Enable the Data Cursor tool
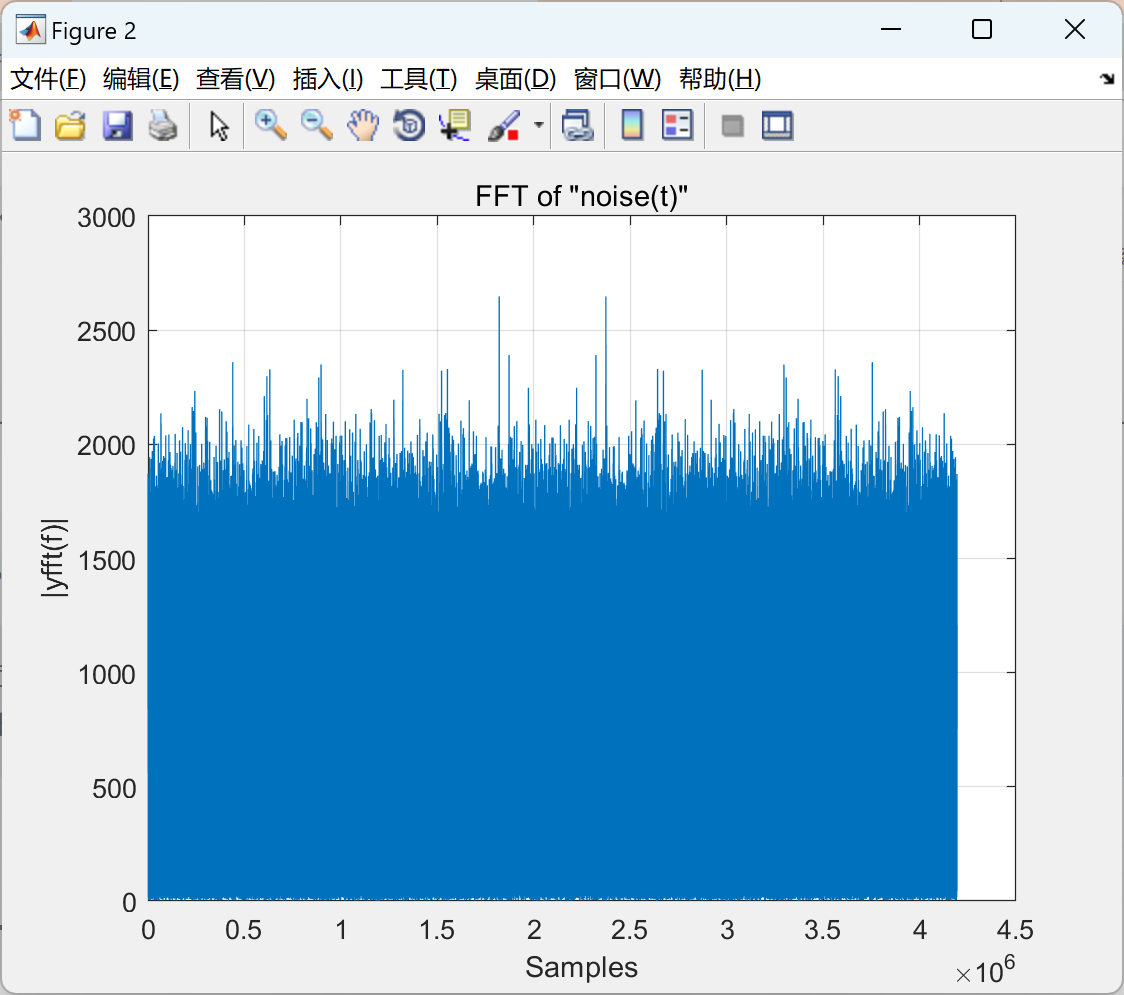This screenshot has width=1124, height=995. 455,125
